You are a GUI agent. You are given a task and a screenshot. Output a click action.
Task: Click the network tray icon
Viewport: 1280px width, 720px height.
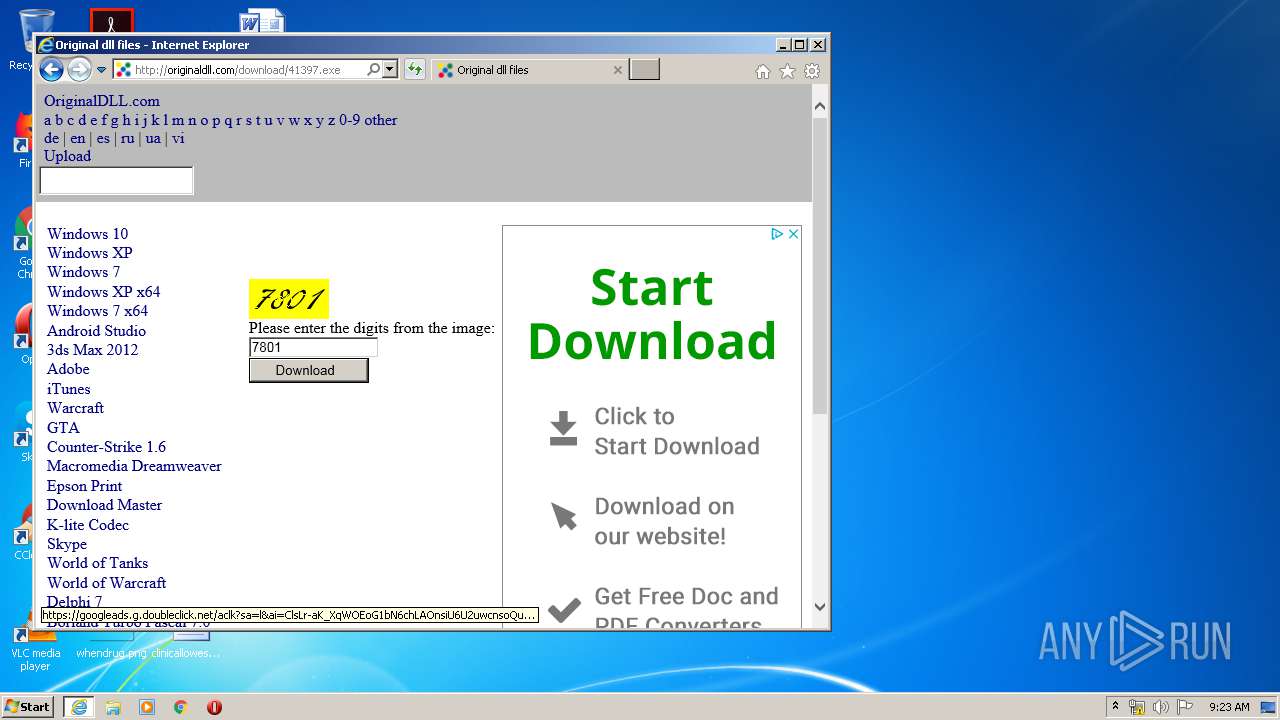1137,707
